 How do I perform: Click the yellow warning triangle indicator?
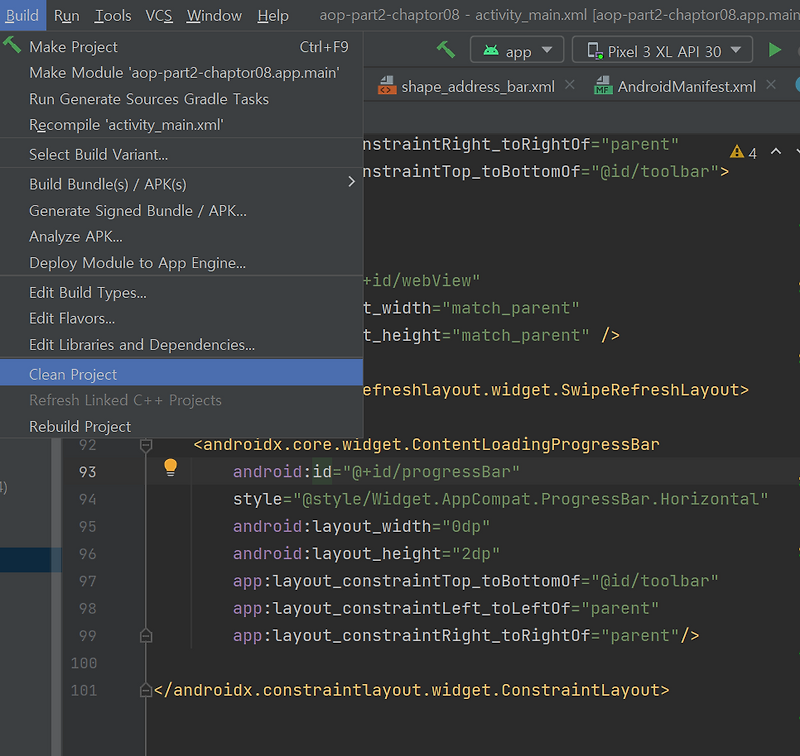[x=737, y=152]
